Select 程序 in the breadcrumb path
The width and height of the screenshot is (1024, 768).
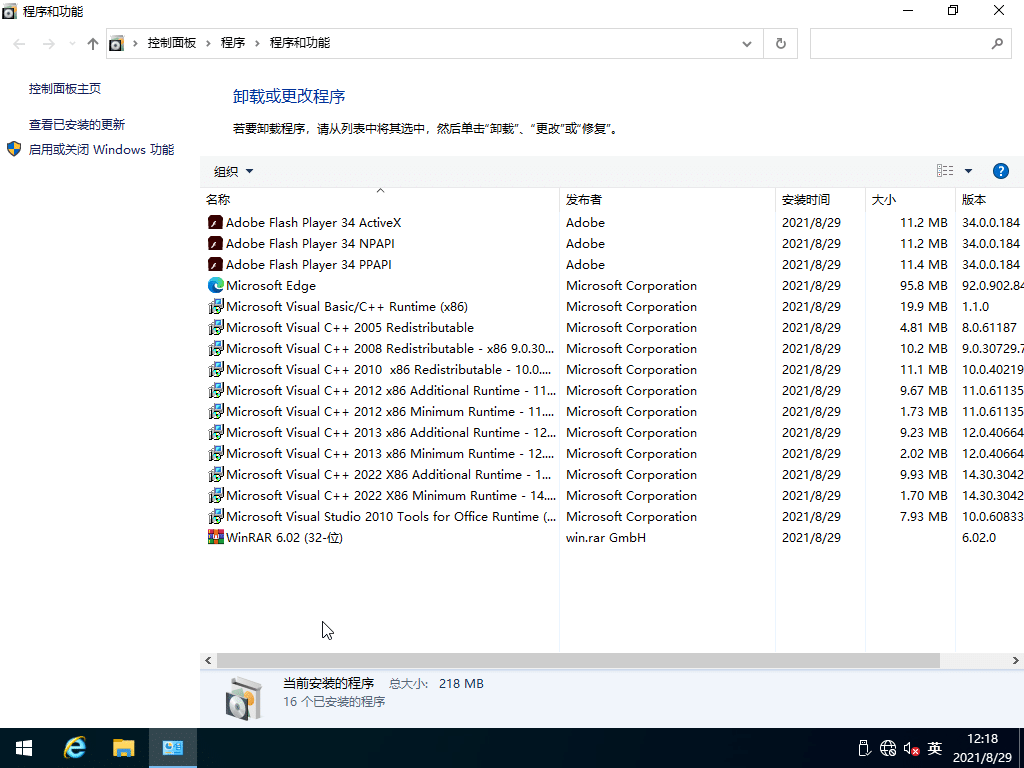click(234, 43)
